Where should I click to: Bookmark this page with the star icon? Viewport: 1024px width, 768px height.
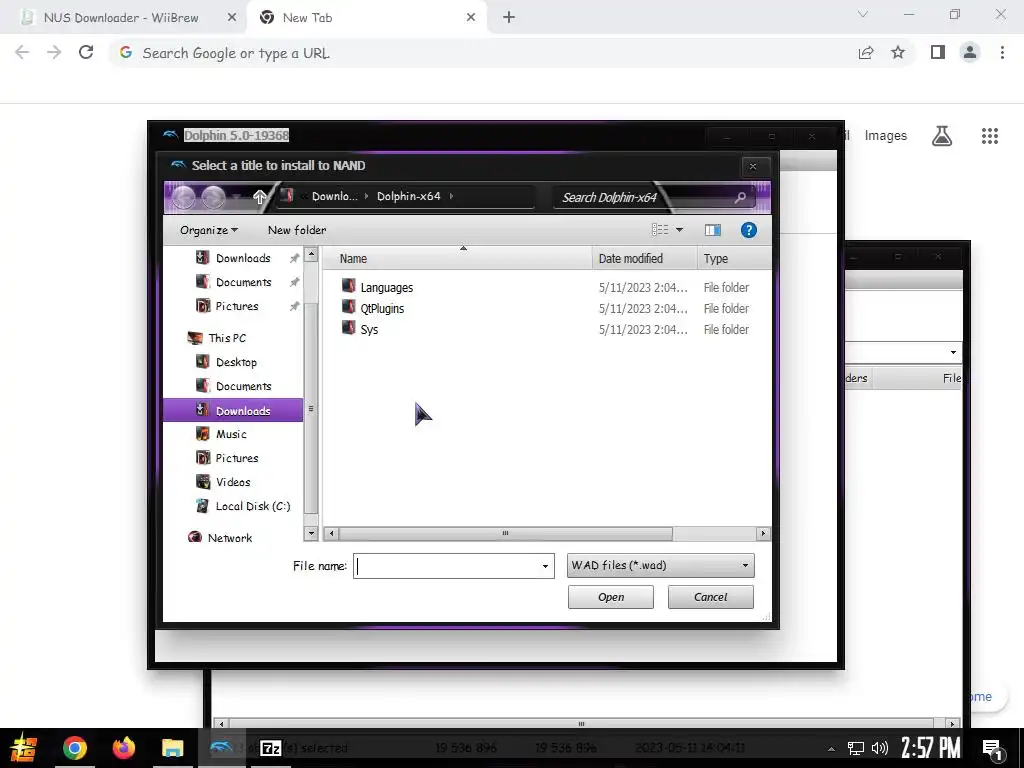tap(898, 52)
